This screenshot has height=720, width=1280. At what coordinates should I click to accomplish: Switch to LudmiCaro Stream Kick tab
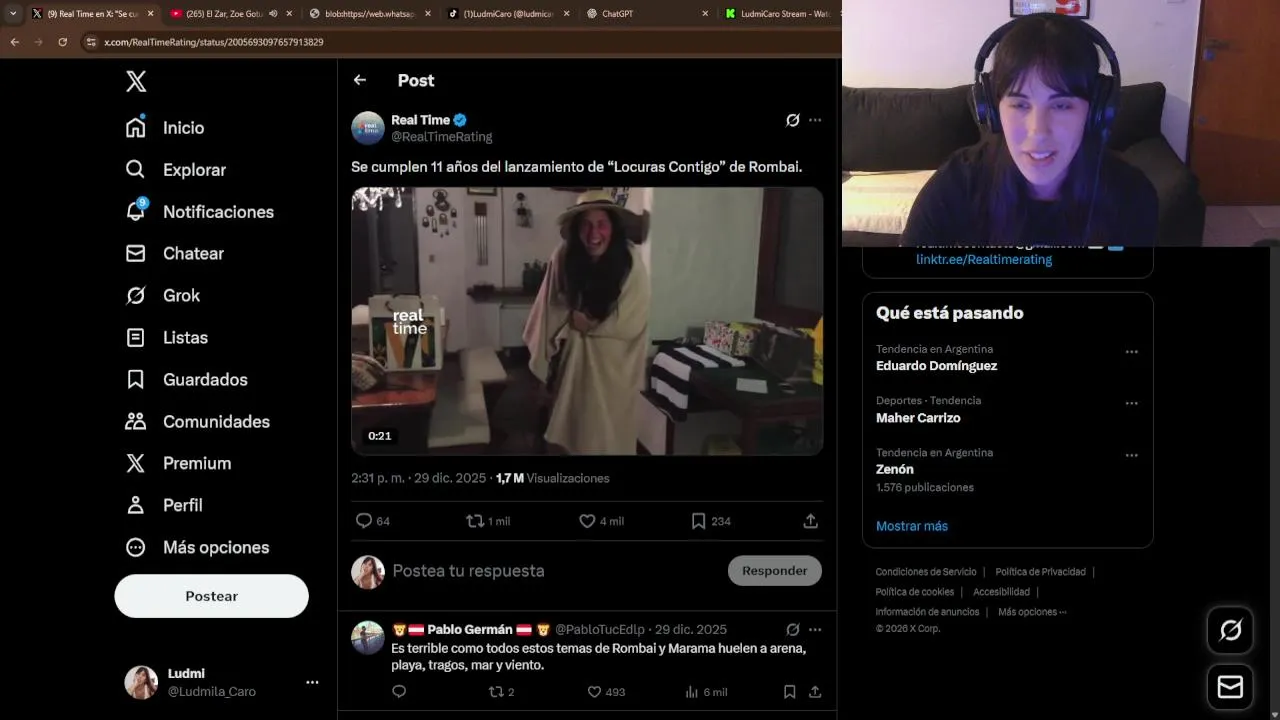[x=781, y=14]
